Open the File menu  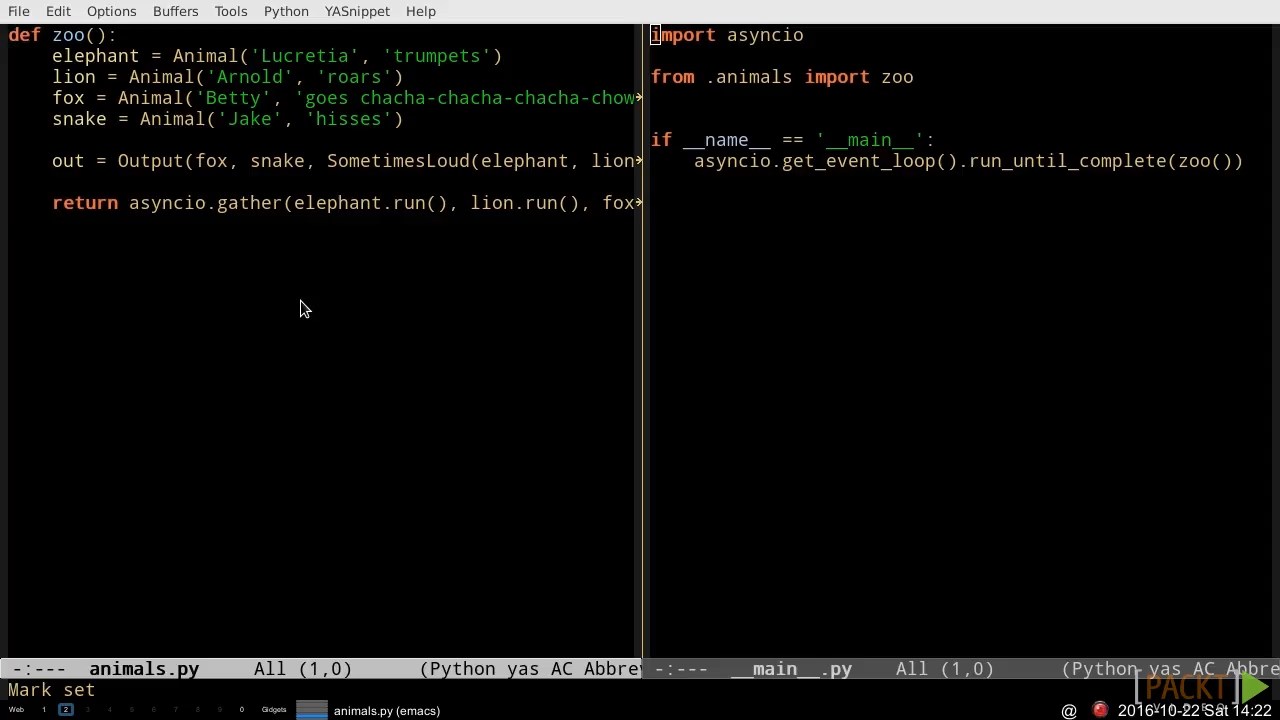(x=18, y=11)
